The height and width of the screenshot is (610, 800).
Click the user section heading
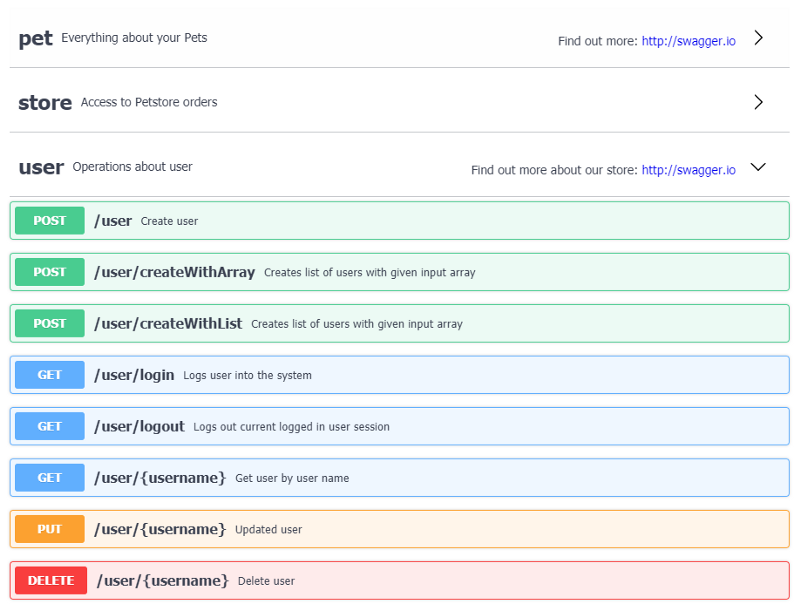41,167
